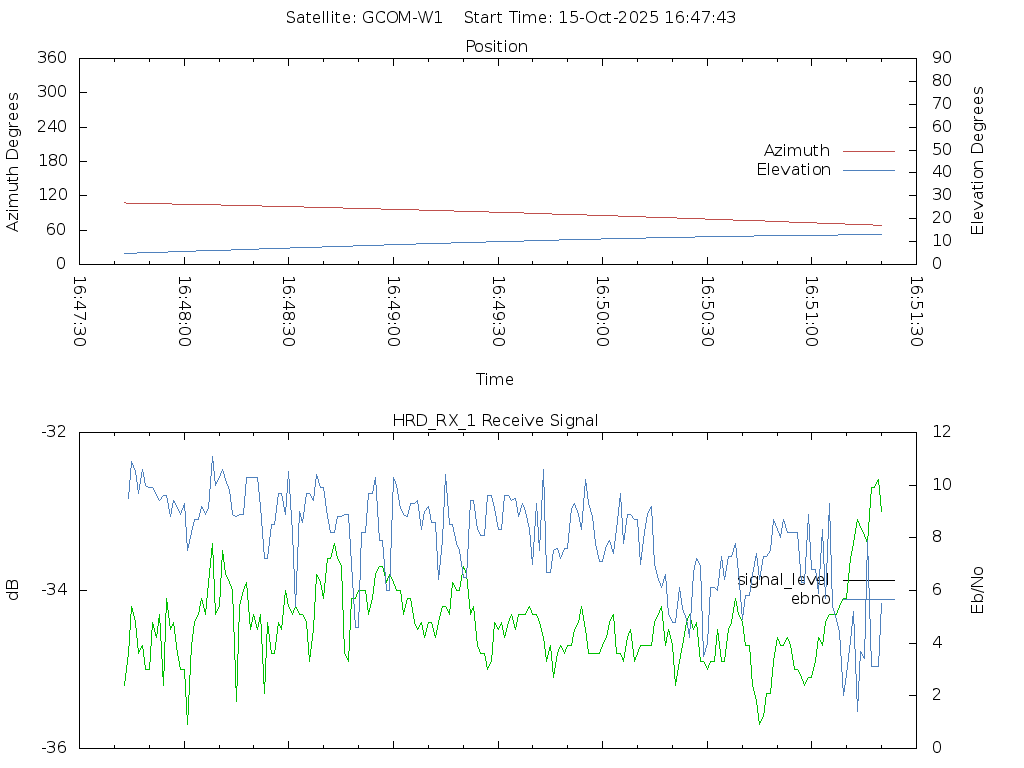Viewport: 1024px width, 768px height.
Task: Click the Eb/No axis title
Action: coord(978,589)
